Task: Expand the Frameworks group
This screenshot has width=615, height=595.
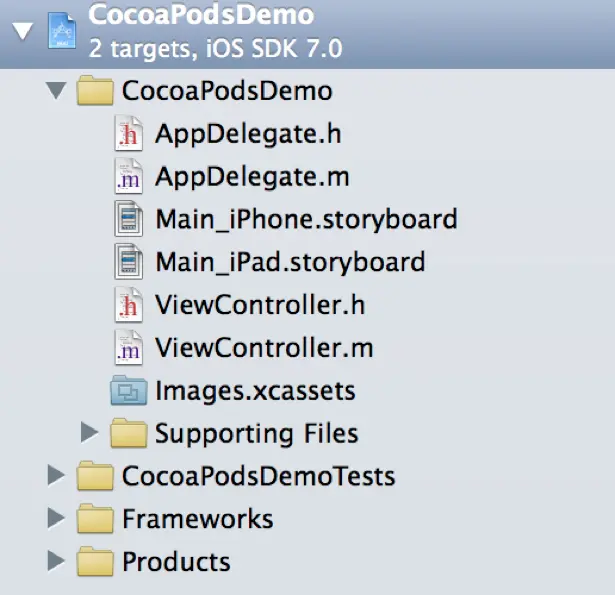Action: click(56, 519)
